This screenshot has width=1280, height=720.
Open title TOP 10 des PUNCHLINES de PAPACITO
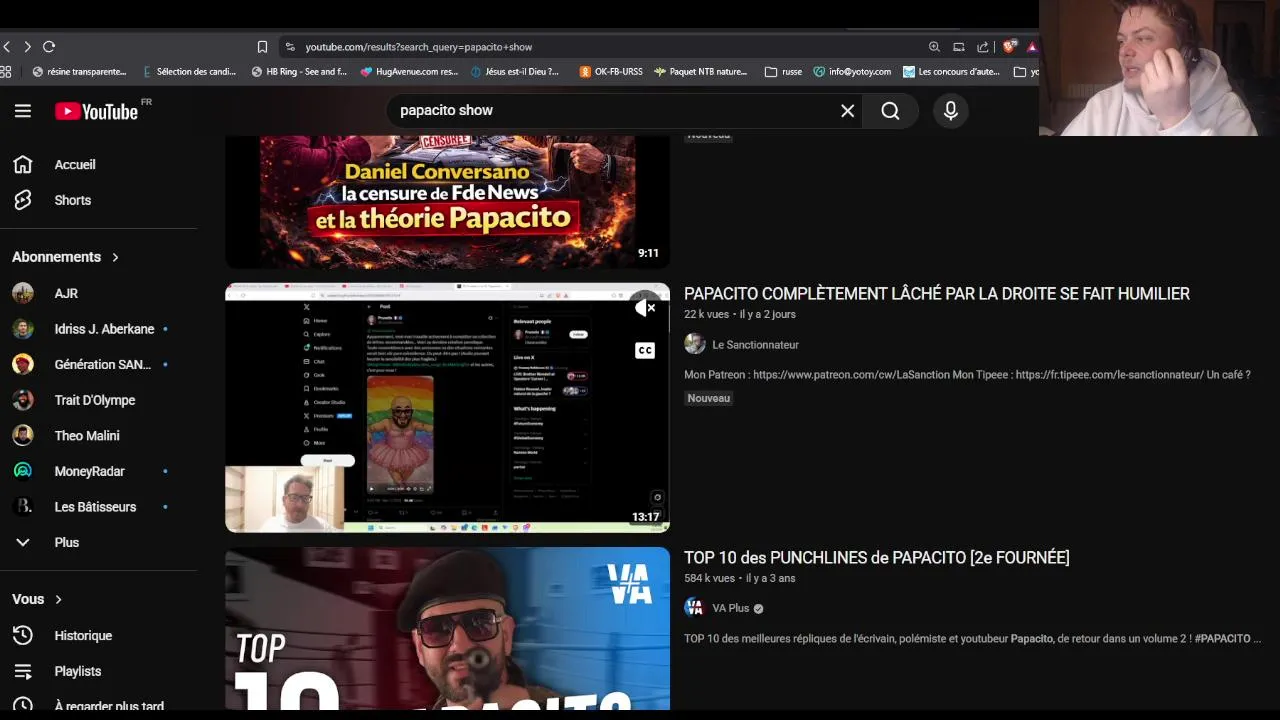(x=876, y=557)
